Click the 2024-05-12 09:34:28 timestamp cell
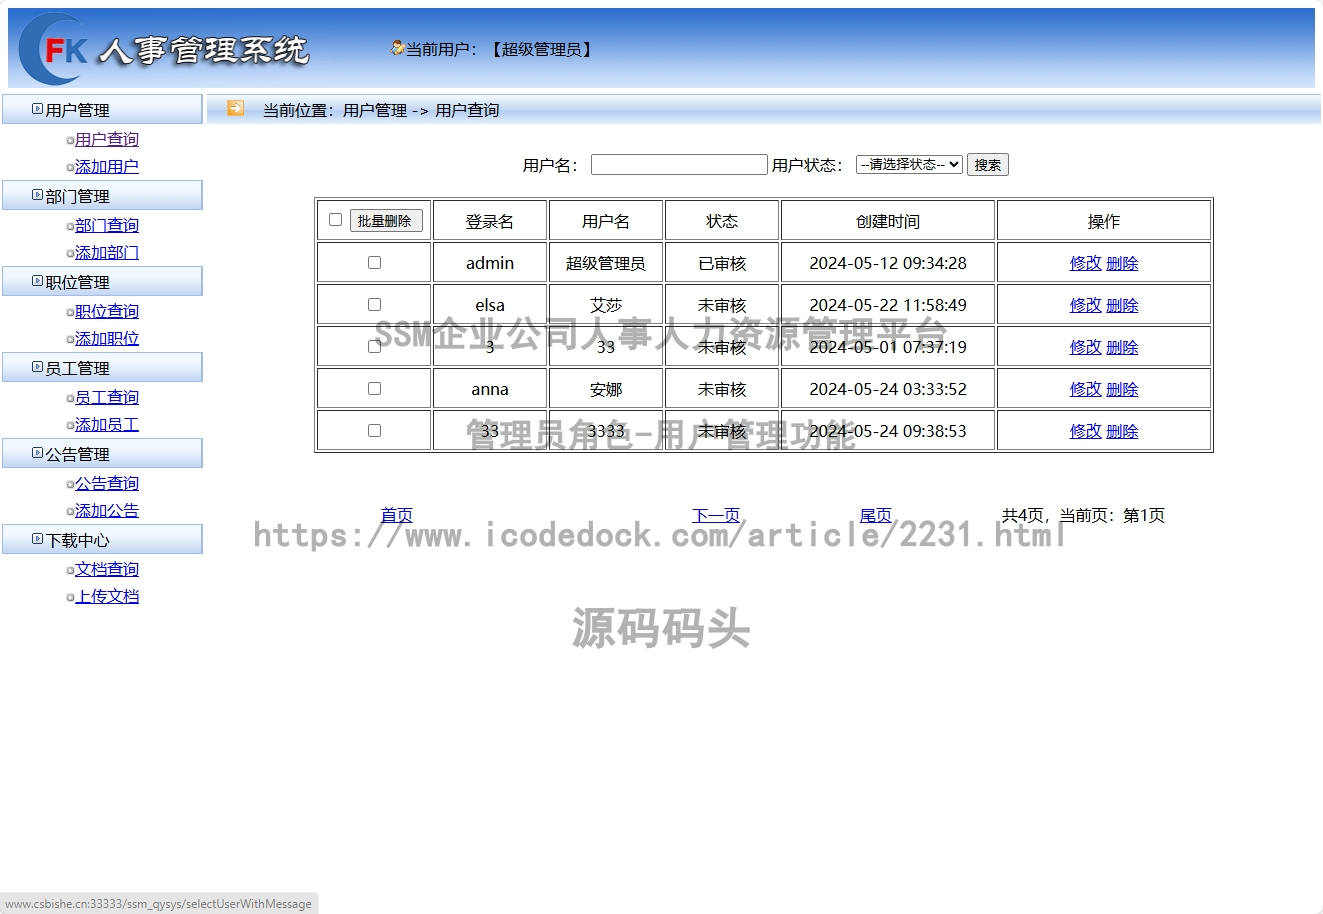This screenshot has height=914, width=1323. pos(888,263)
